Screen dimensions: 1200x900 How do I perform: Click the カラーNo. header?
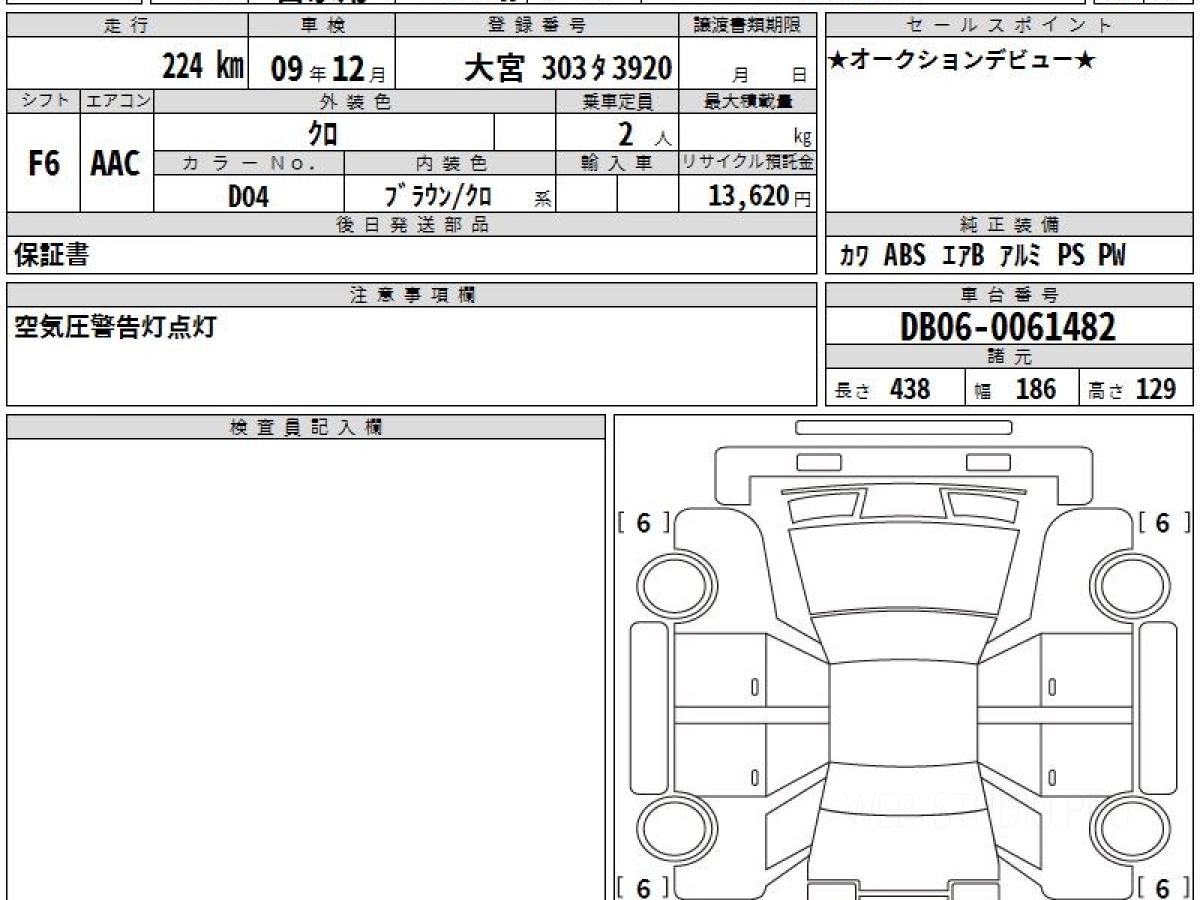coord(249,163)
